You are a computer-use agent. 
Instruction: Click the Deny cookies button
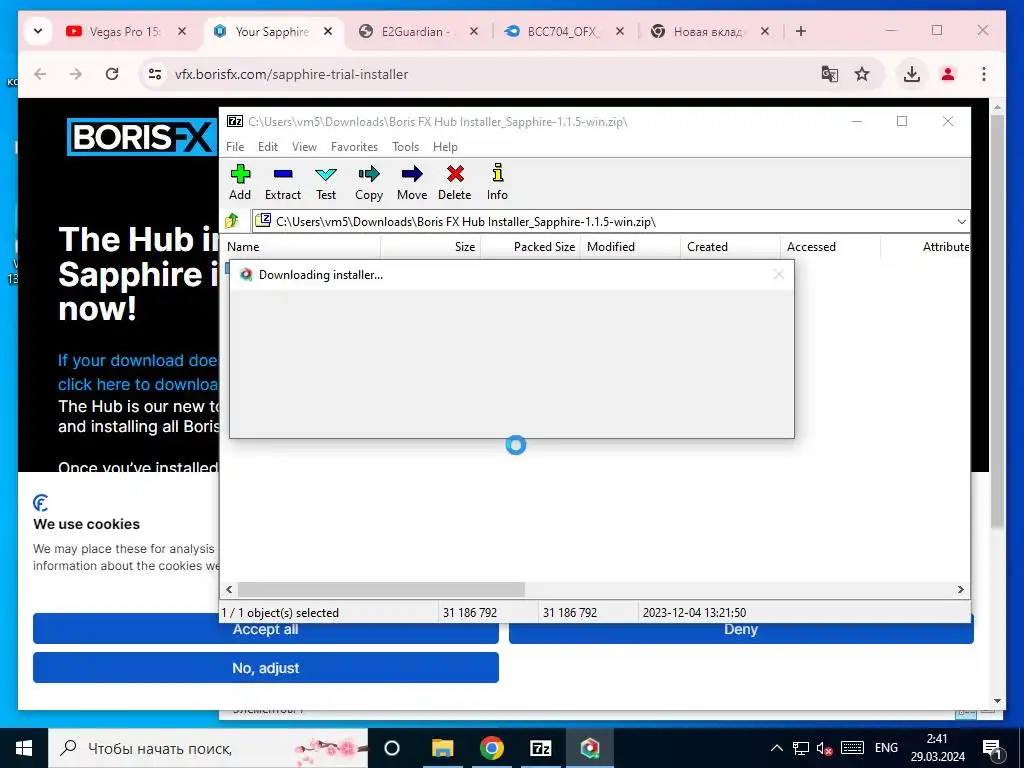click(741, 630)
